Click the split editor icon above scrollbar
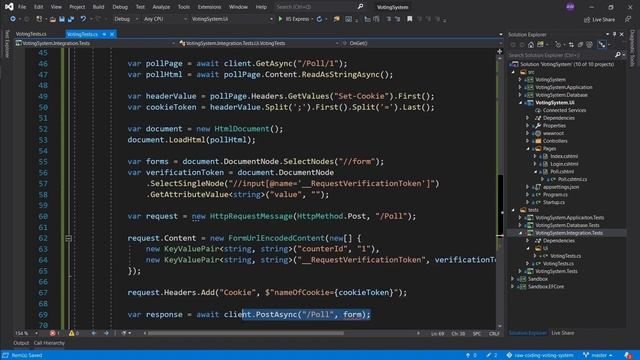 point(500,51)
